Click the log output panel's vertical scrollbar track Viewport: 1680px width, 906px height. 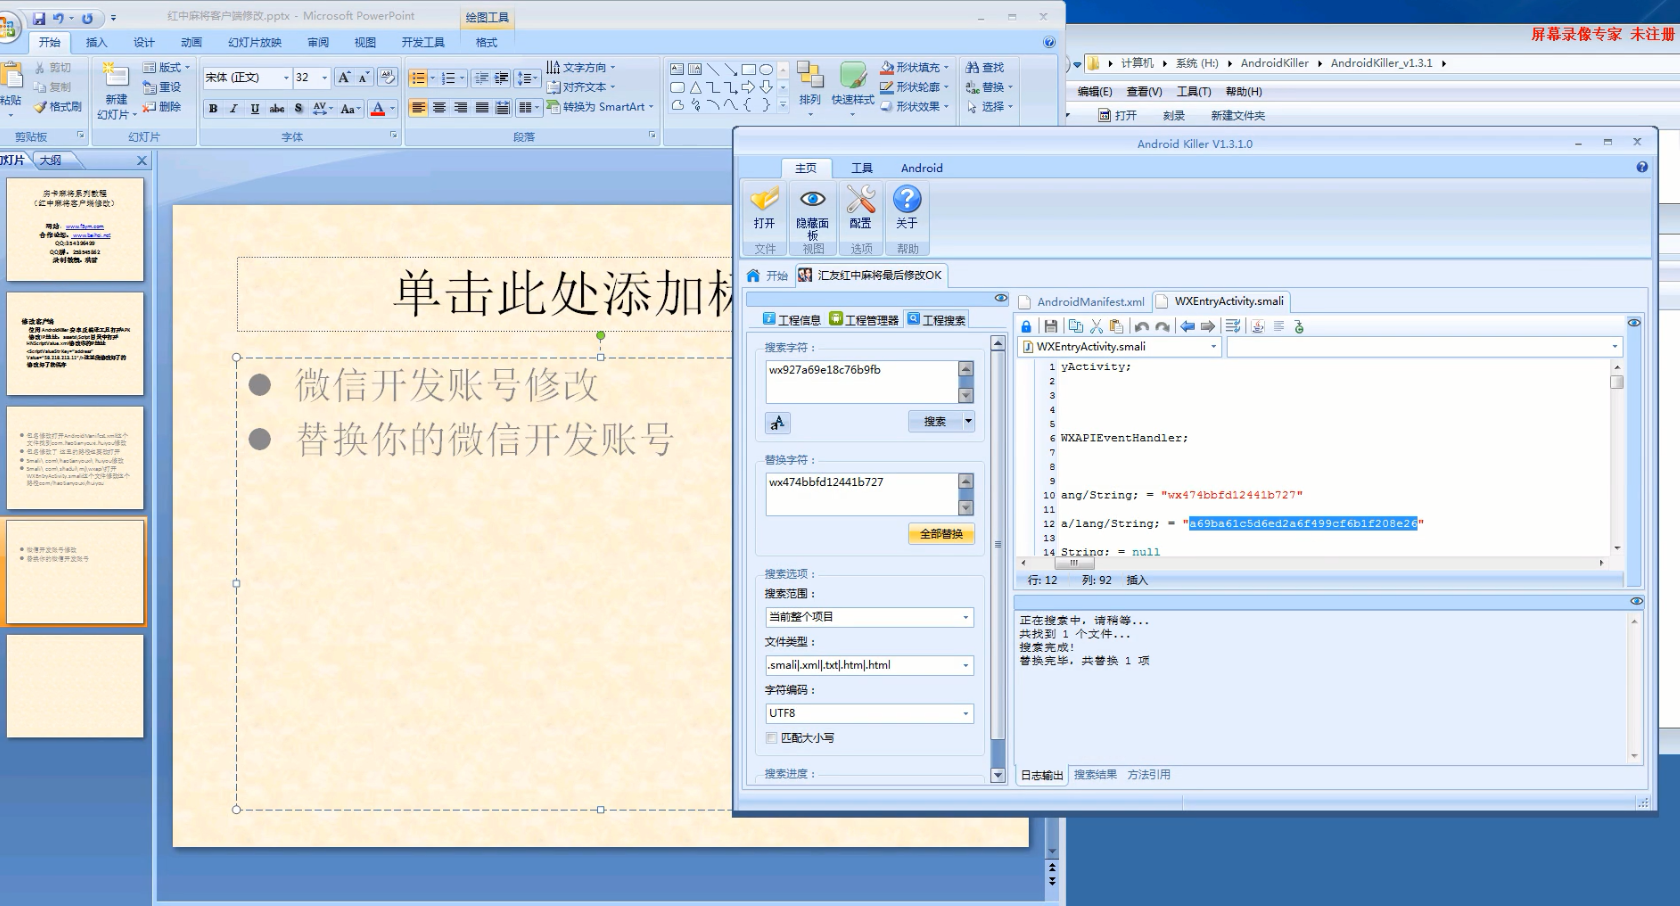tap(1635, 688)
